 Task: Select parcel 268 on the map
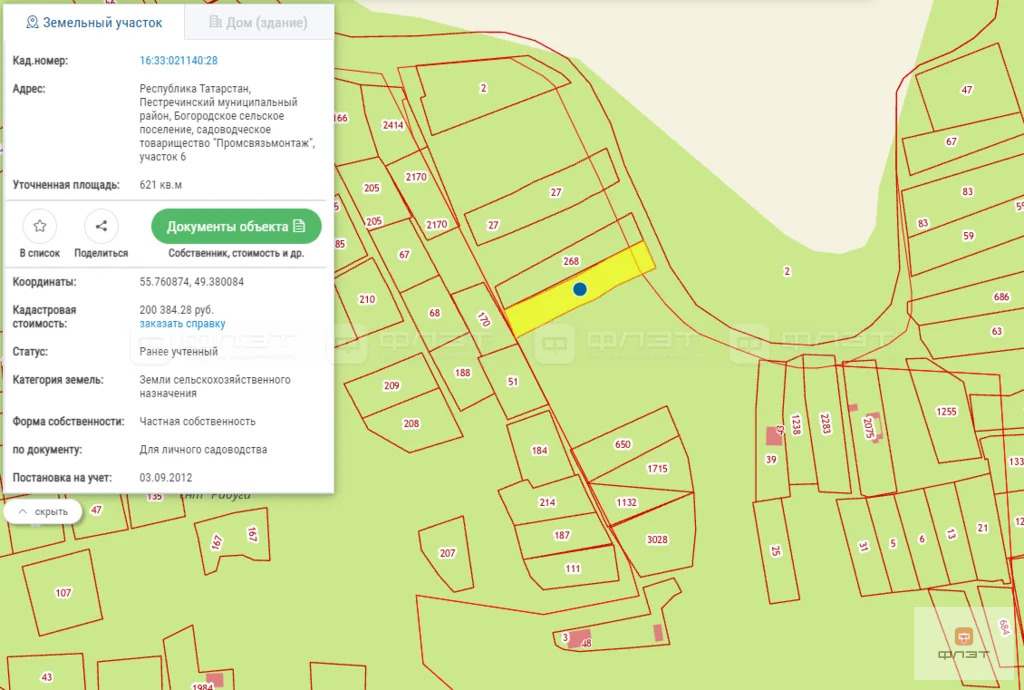[569, 262]
